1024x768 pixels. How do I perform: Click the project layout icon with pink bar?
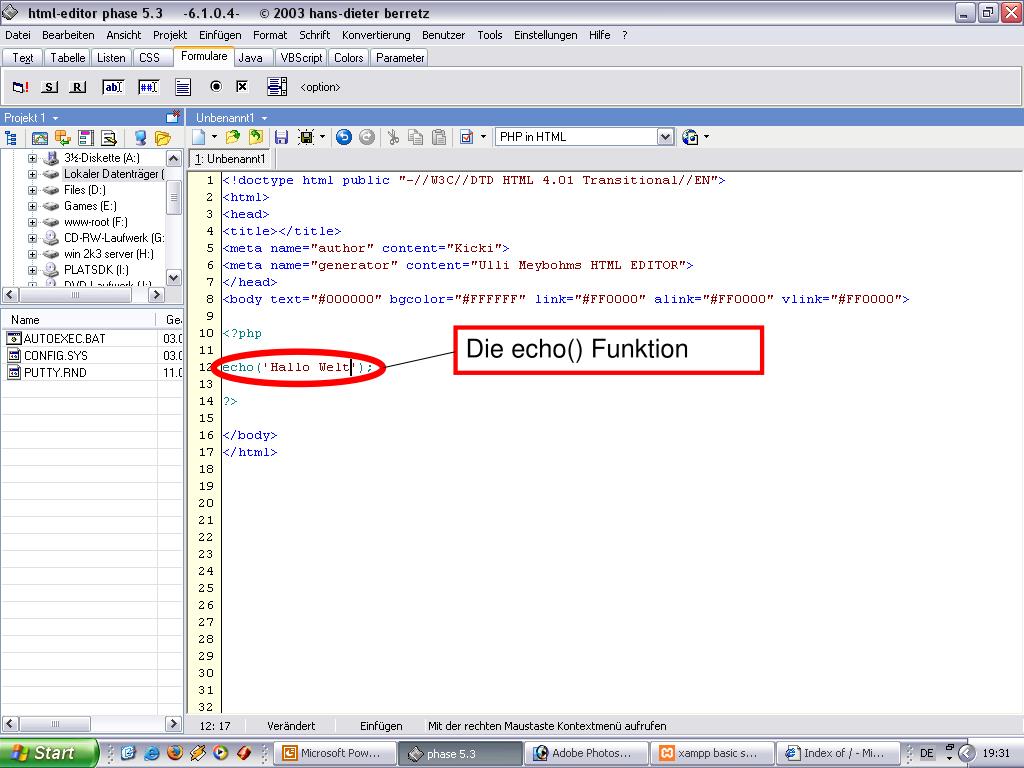pyautogui.click(x=86, y=138)
